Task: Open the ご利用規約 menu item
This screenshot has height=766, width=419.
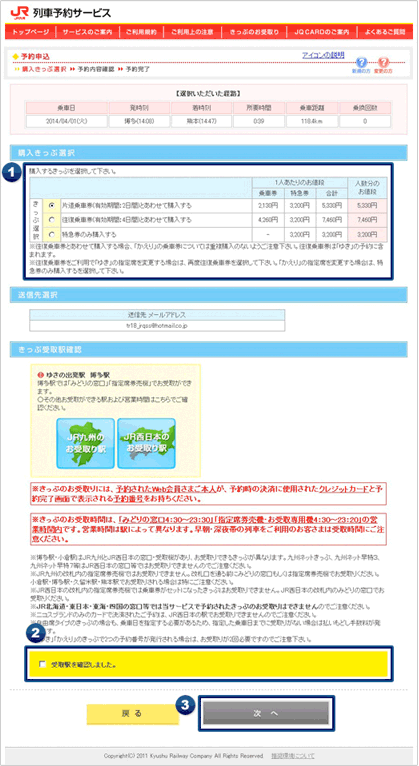Action: coord(141,32)
